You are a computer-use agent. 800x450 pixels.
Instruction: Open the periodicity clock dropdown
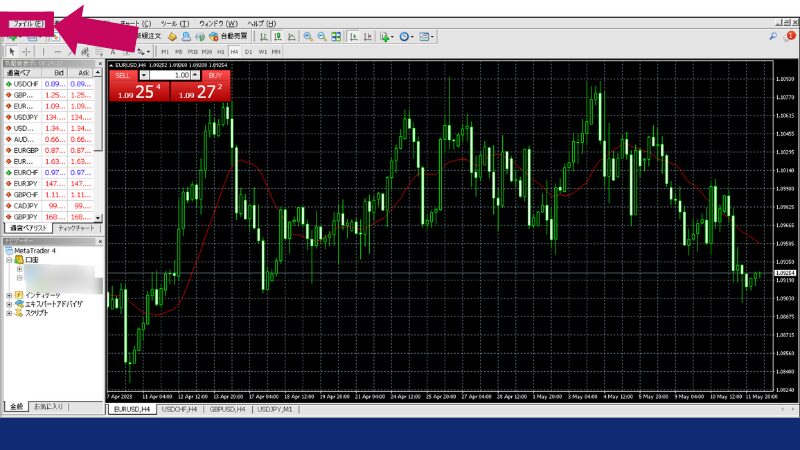[x=407, y=37]
